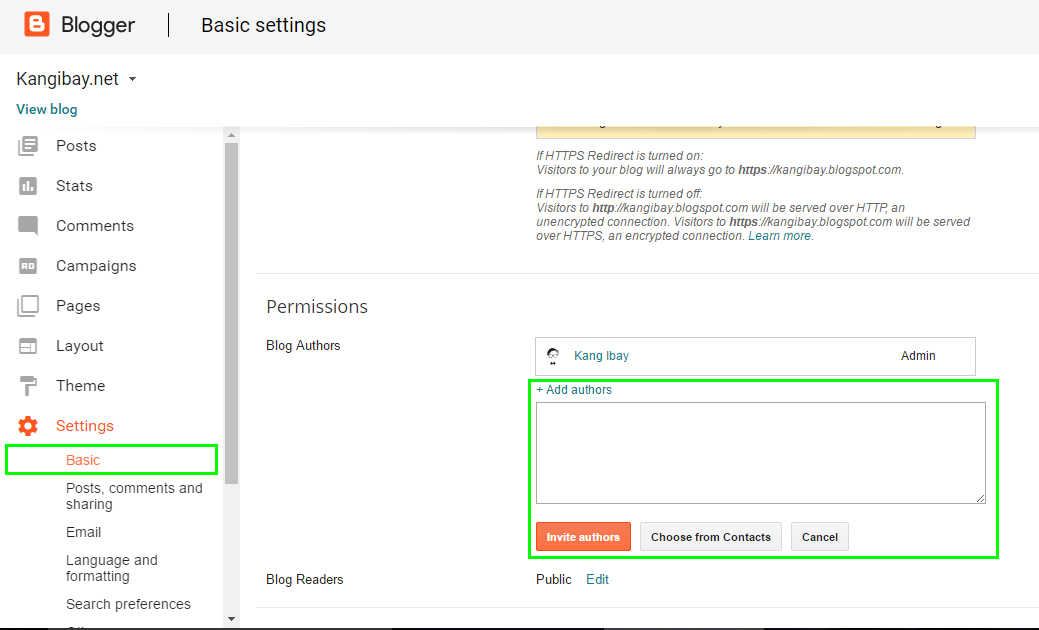Click the sidebar scrollbar thumb
1039x630 pixels.
click(231, 313)
